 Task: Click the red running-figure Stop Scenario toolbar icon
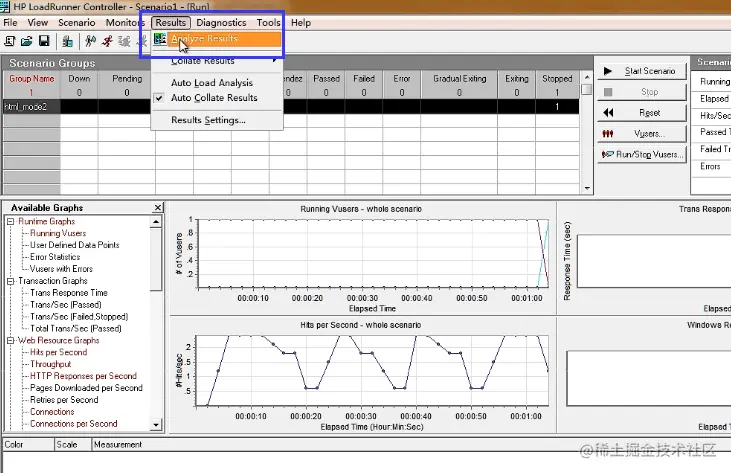tap(107, 41)
